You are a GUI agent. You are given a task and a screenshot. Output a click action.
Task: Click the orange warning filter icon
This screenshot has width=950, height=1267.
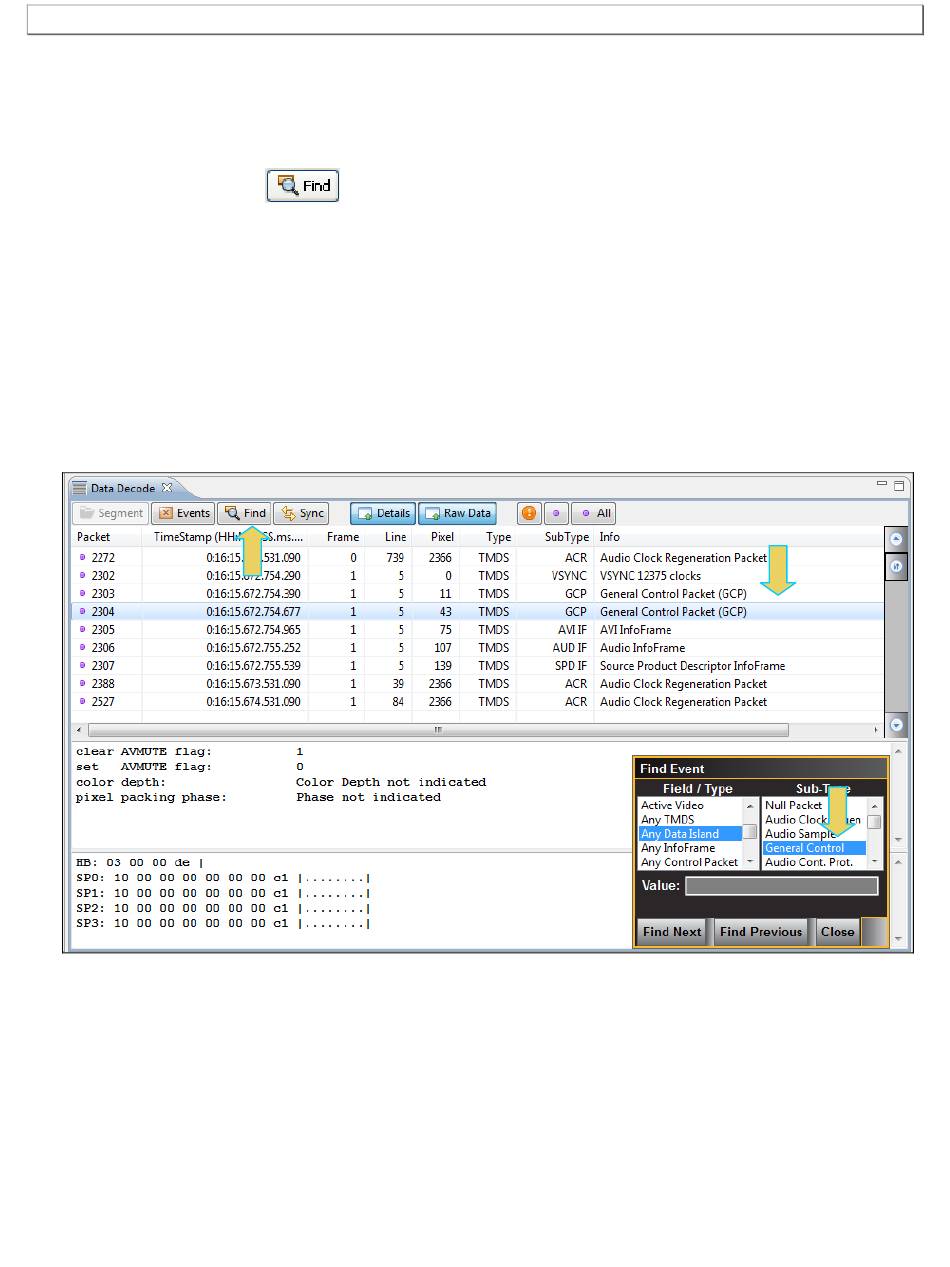529,513
